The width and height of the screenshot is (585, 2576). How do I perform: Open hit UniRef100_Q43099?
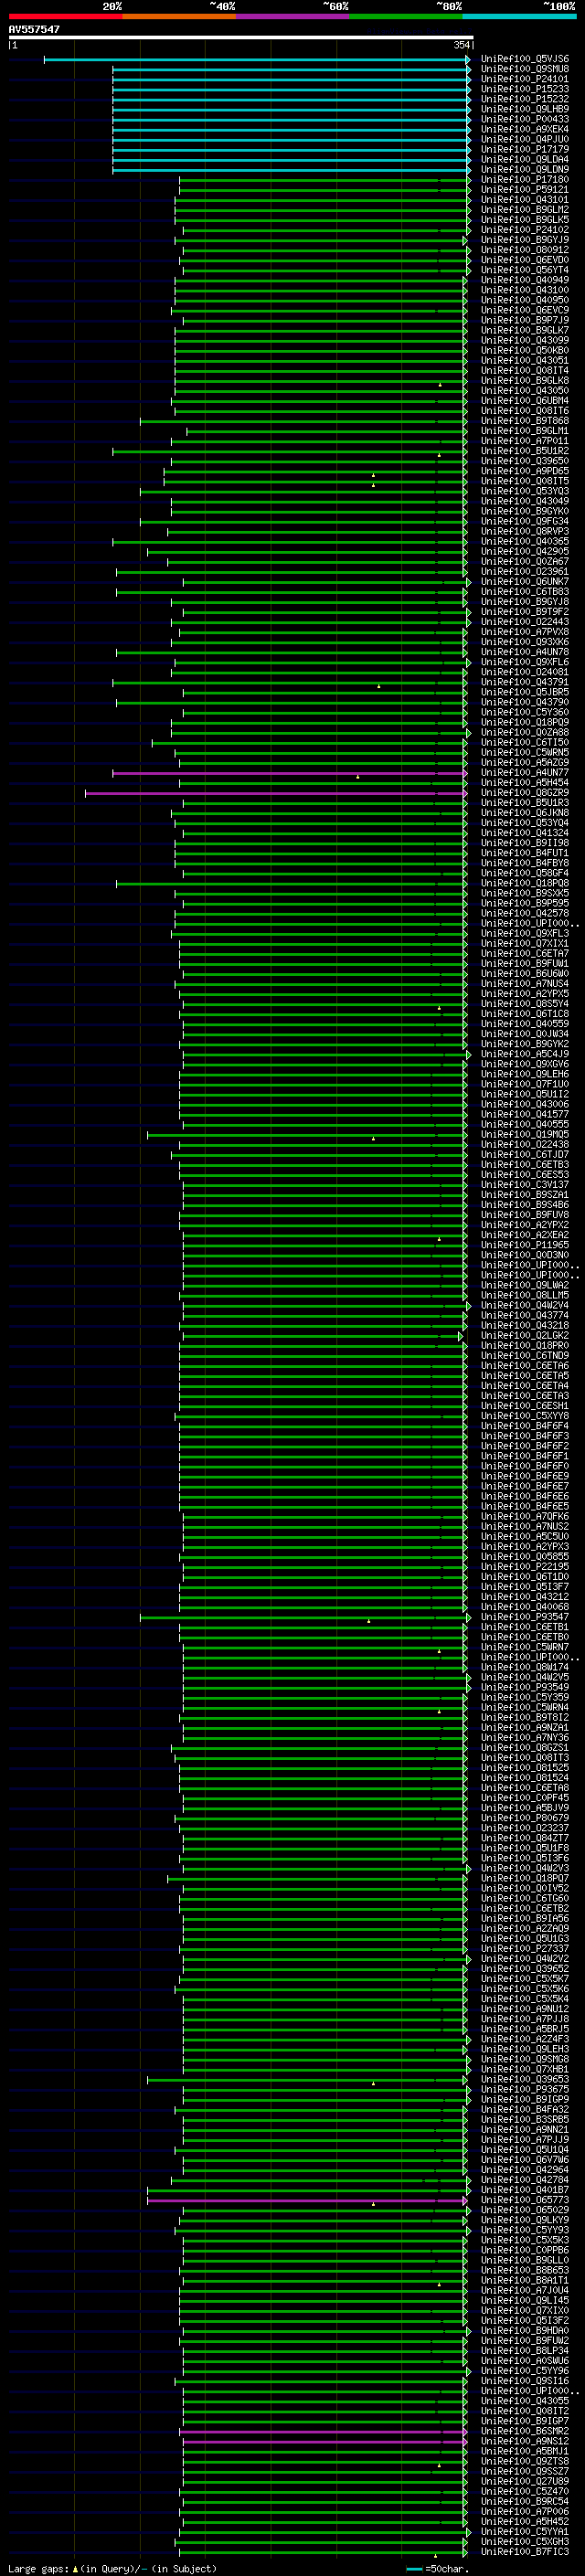point(524,340)
